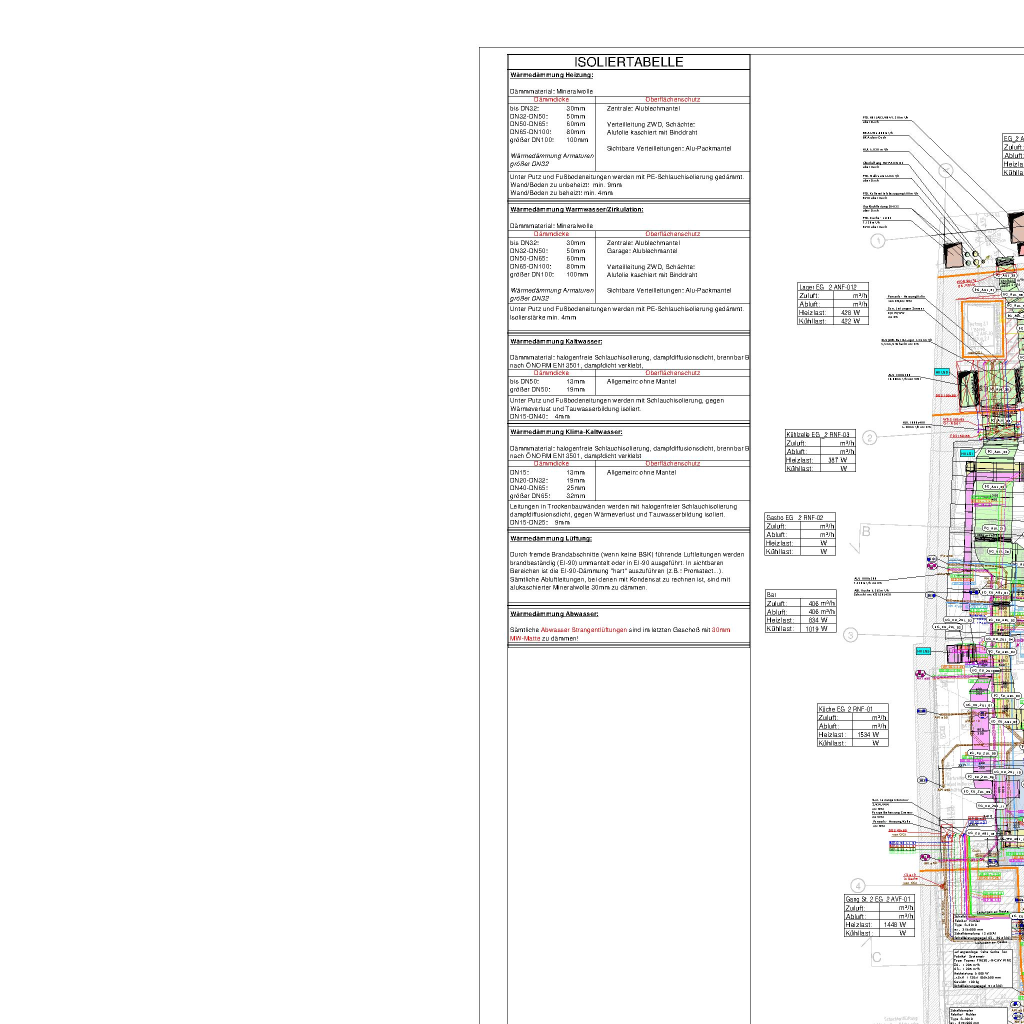
Task: Click red 'Dämmdicke' header under Heizung
Action: (x=551, y=100)
